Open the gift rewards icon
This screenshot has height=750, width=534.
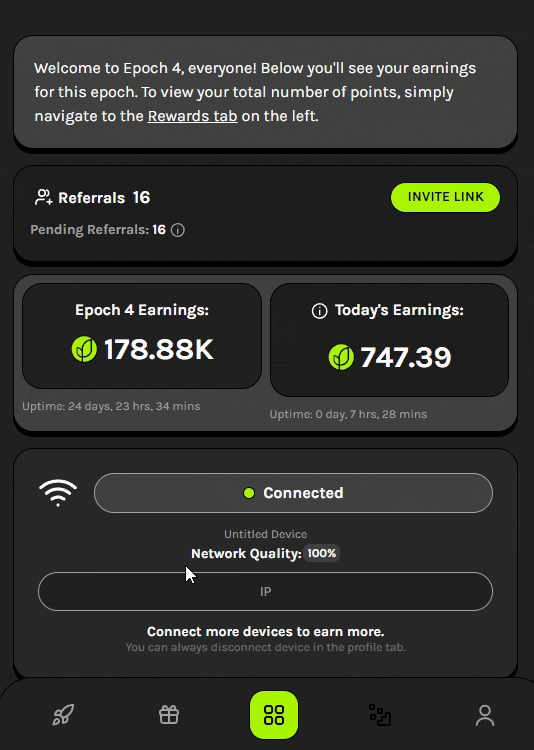(x=169, y=715)
